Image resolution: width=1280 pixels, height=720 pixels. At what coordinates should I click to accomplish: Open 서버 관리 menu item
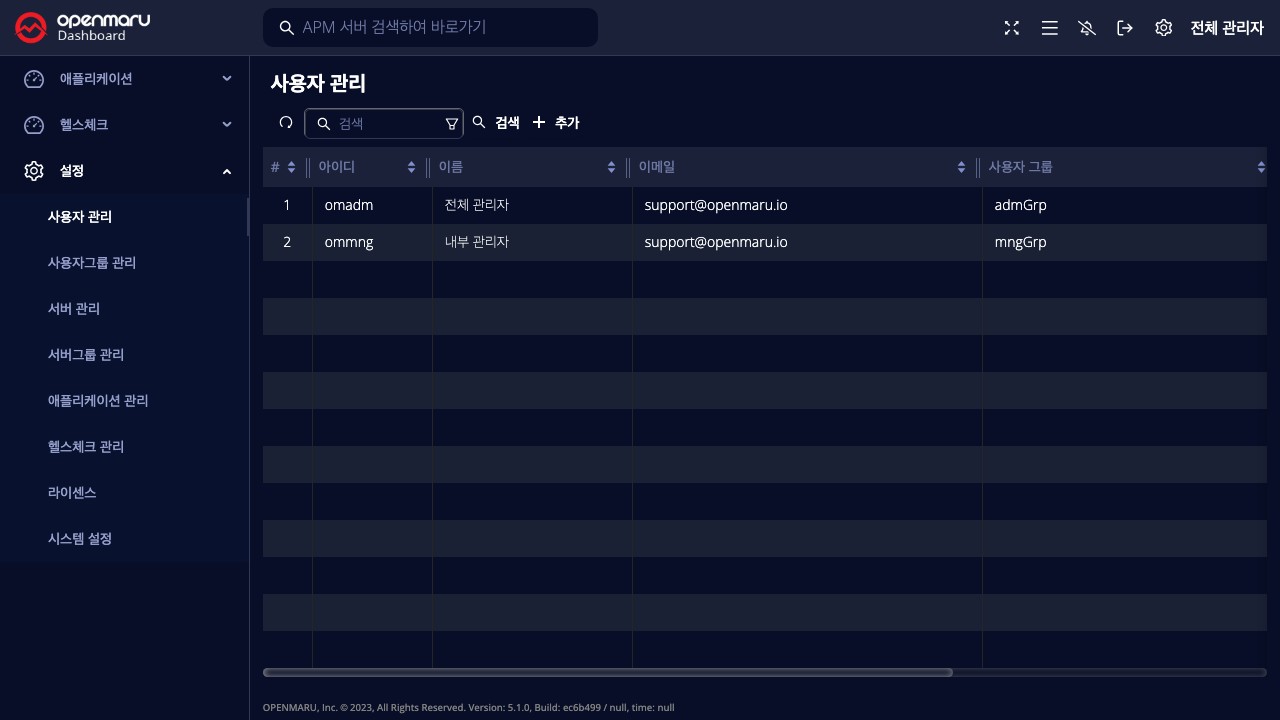coord(74,309)
